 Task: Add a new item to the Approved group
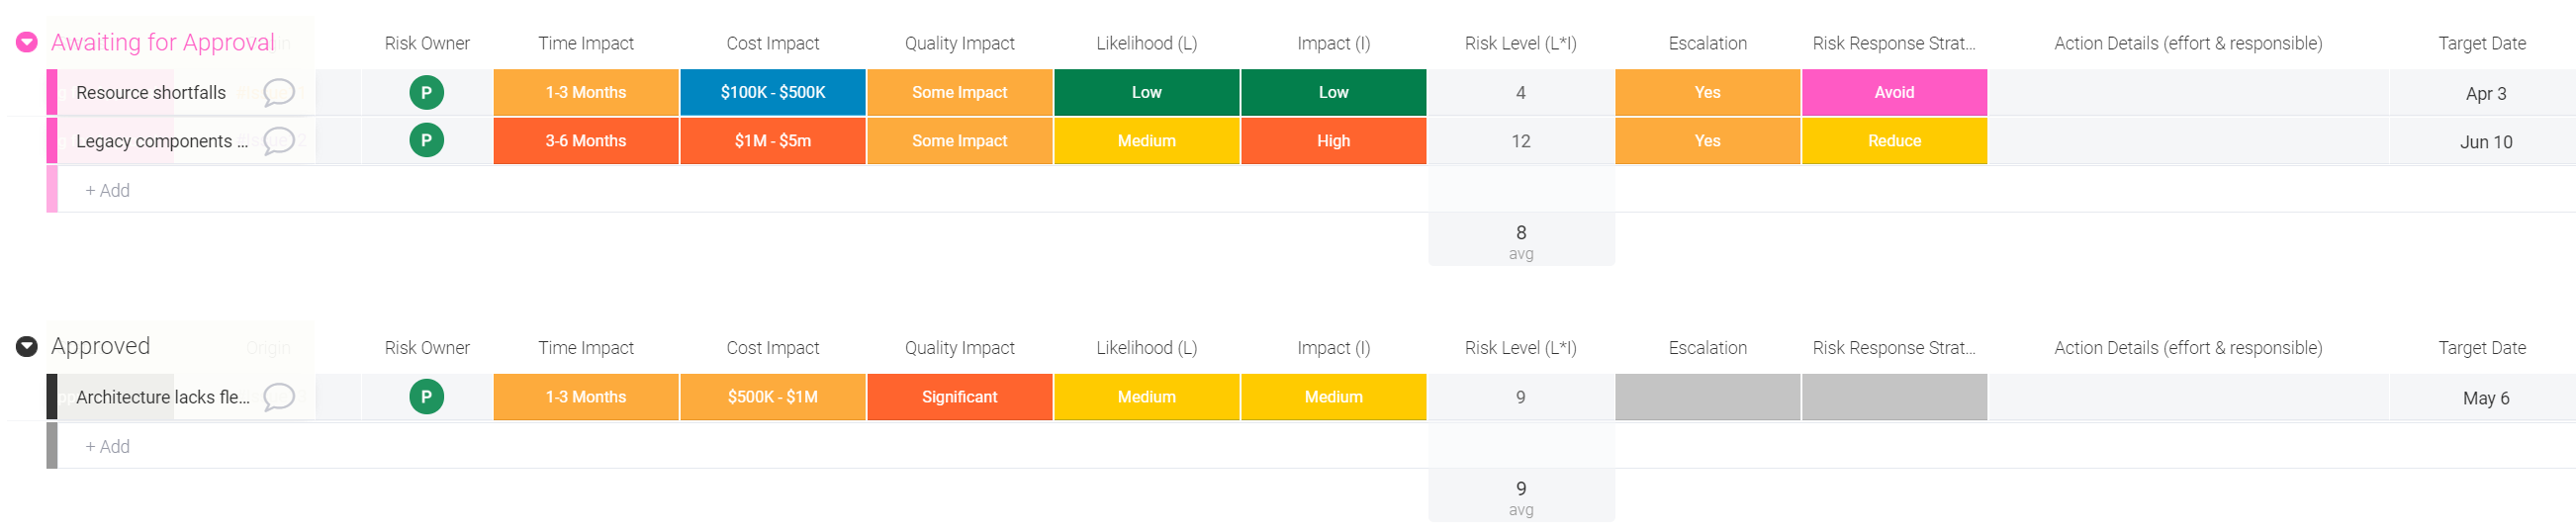tap(108, 446)
